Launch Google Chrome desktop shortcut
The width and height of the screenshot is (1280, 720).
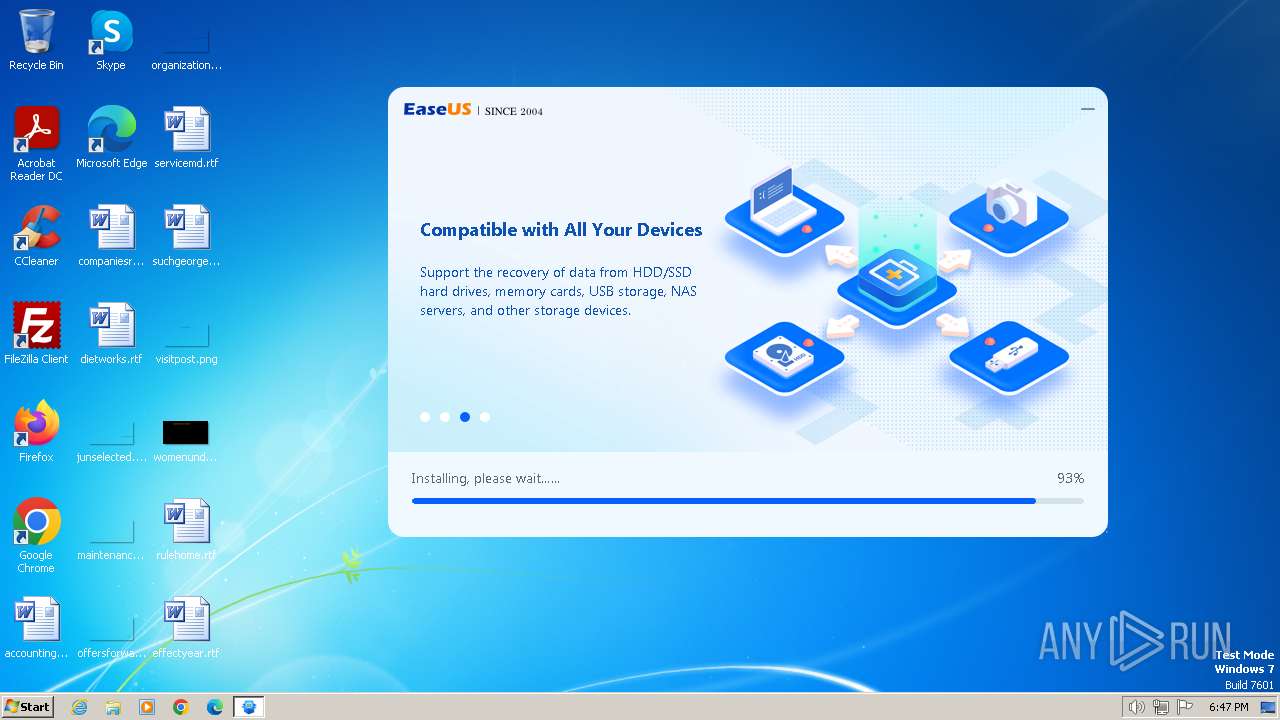coord(36,536)
